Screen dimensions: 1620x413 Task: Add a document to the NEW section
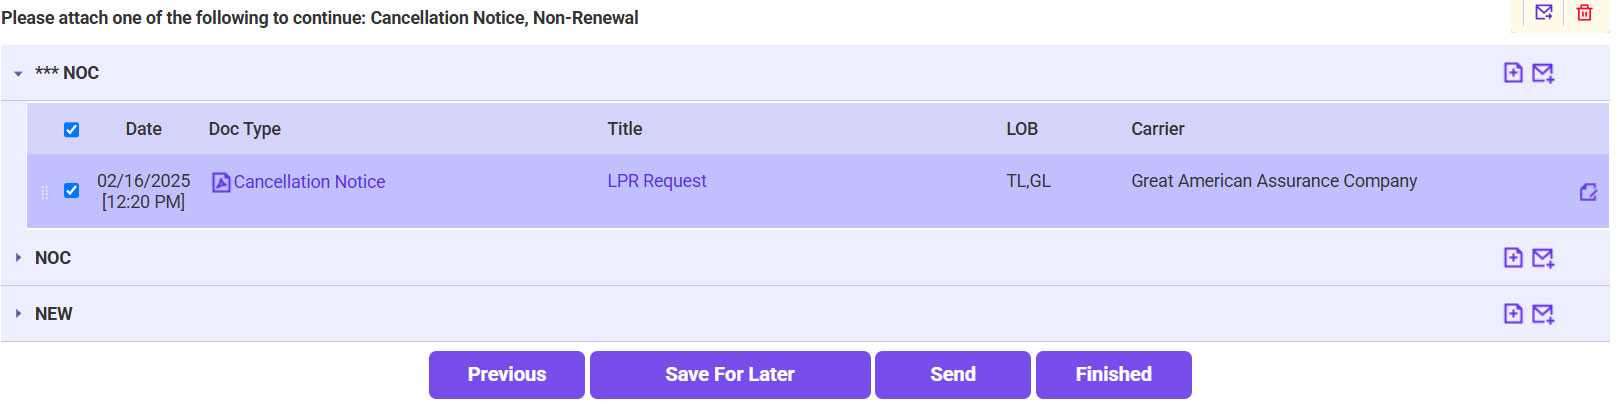[x=1513, y=314]
